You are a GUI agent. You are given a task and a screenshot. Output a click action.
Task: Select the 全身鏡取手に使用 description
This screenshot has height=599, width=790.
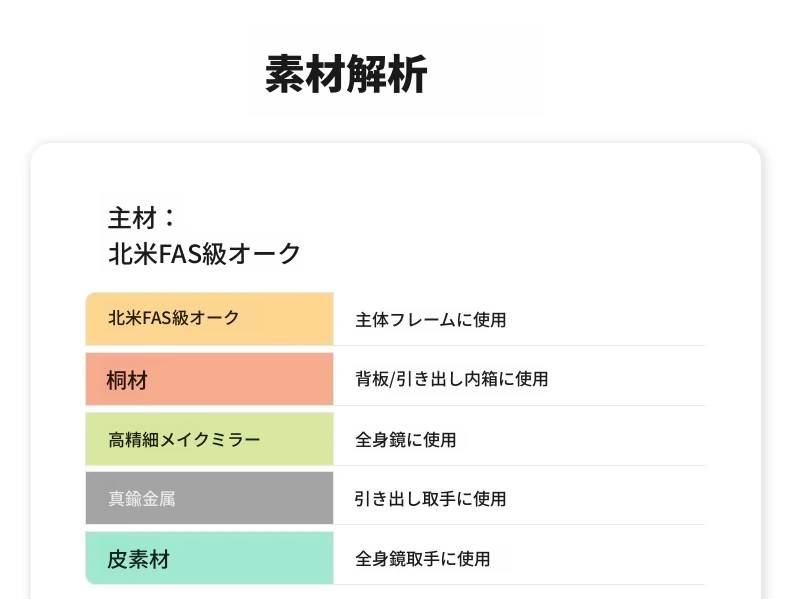coord(422,559)
